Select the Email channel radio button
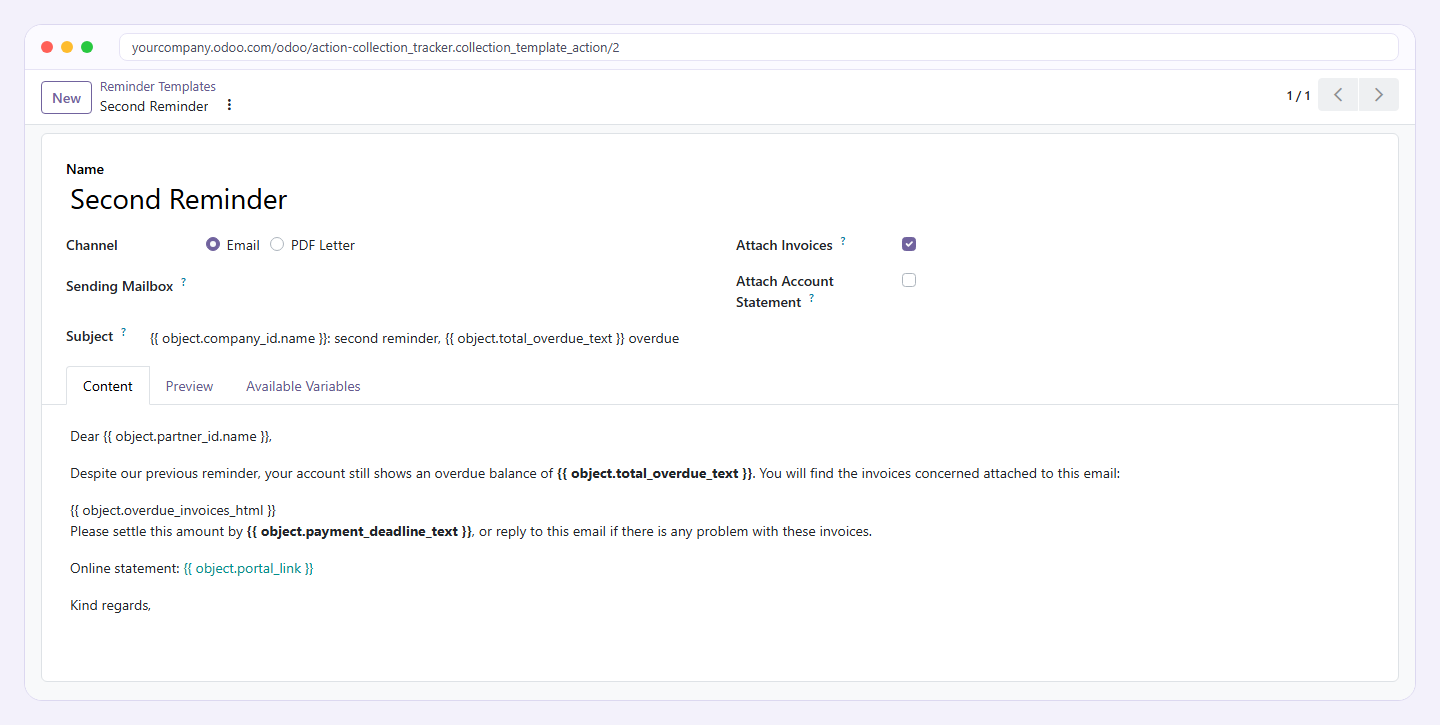The image size is (1440, 725). pyautogui.click(x=213, y=245)
